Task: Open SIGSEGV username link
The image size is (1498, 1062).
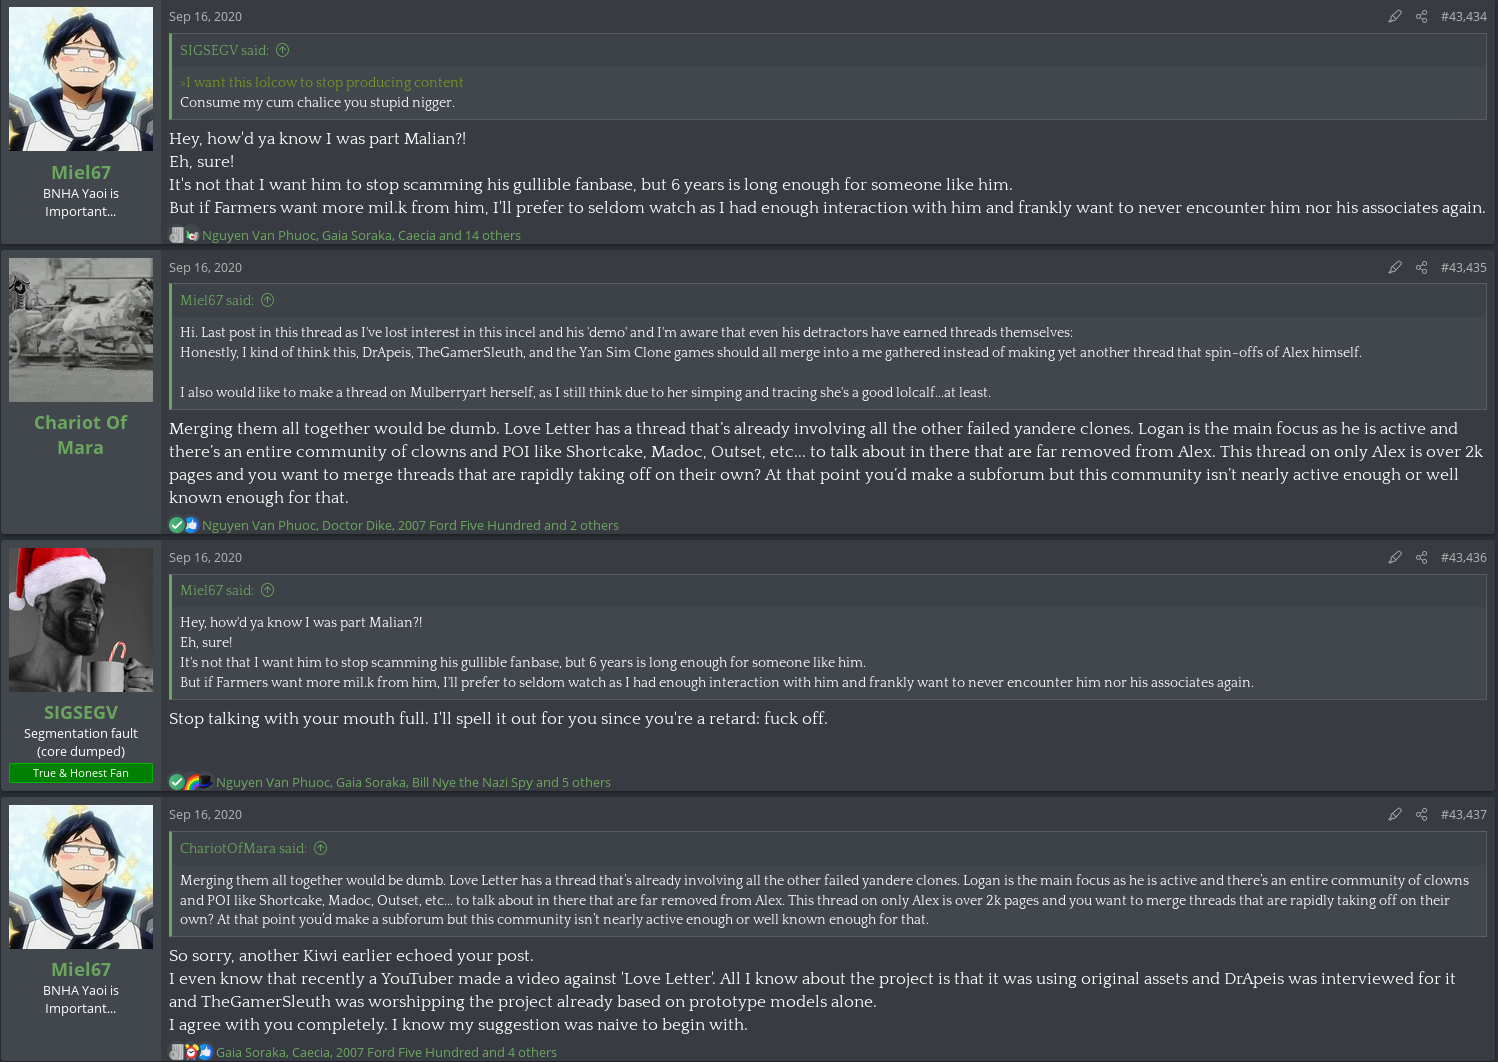Action: pos(80,712)
